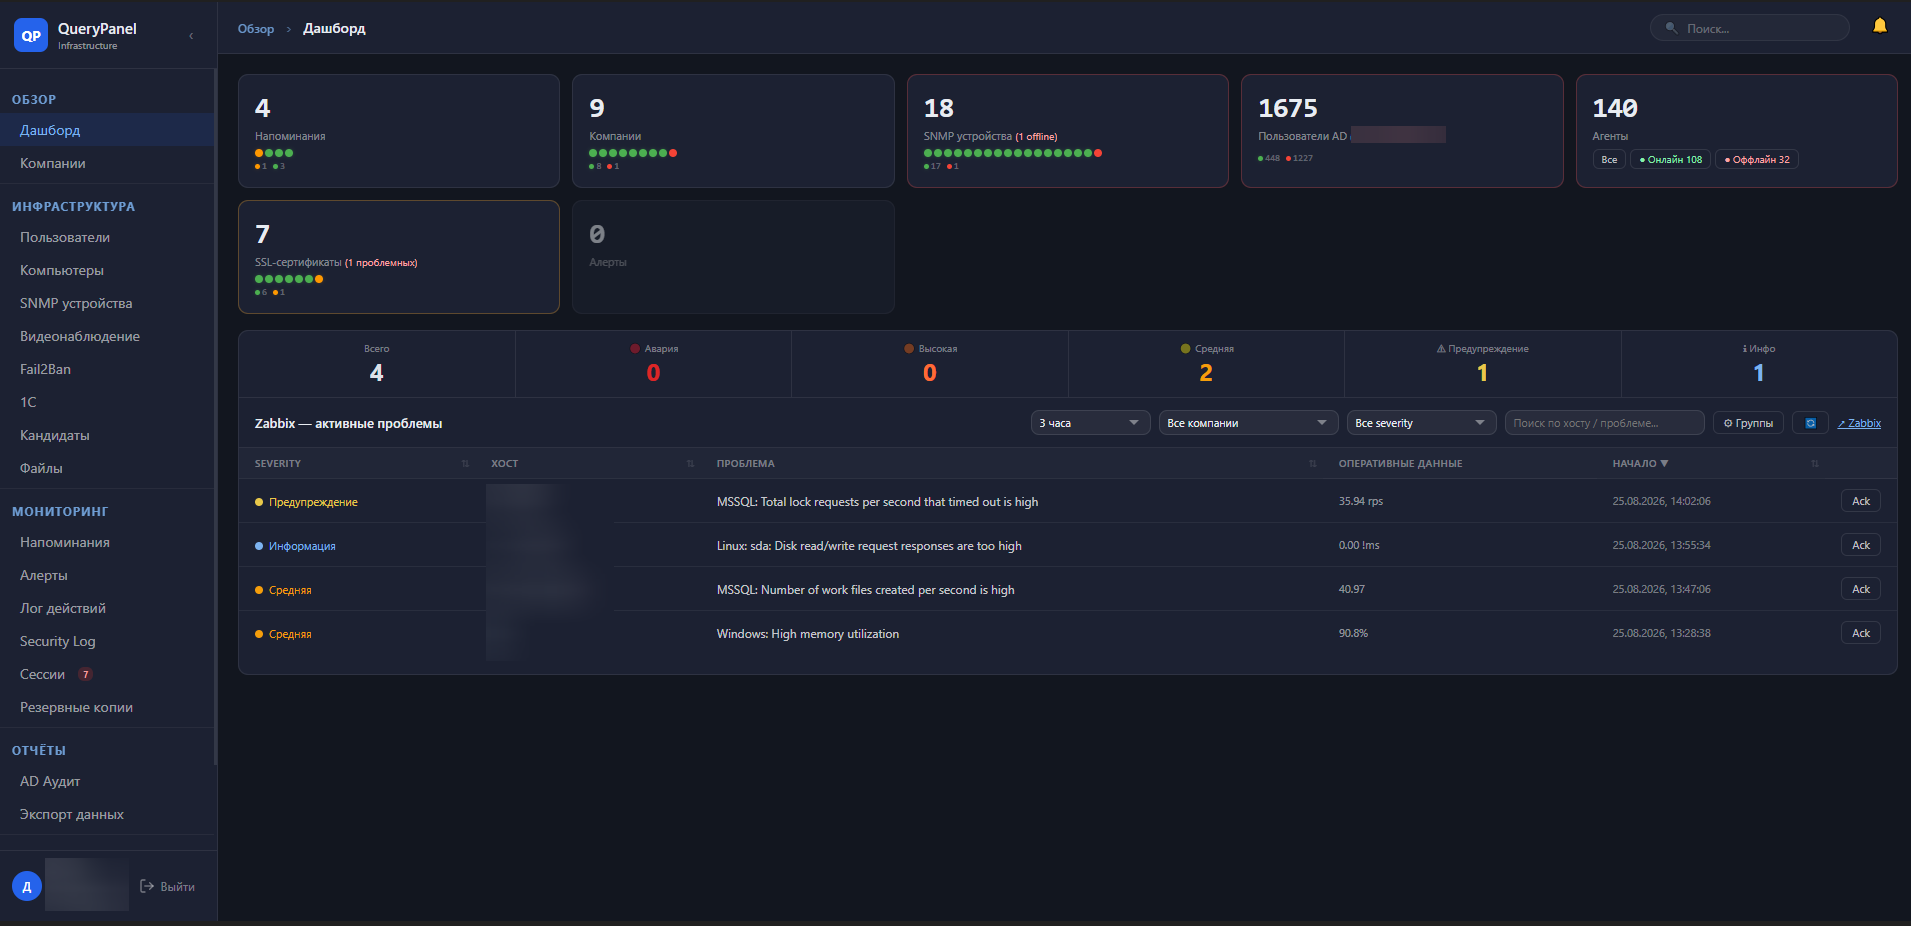The width and height of the screenshot is (1911, 926).
Task: Open the SSL-сертификаты summary card
Action: pos(399,257)
